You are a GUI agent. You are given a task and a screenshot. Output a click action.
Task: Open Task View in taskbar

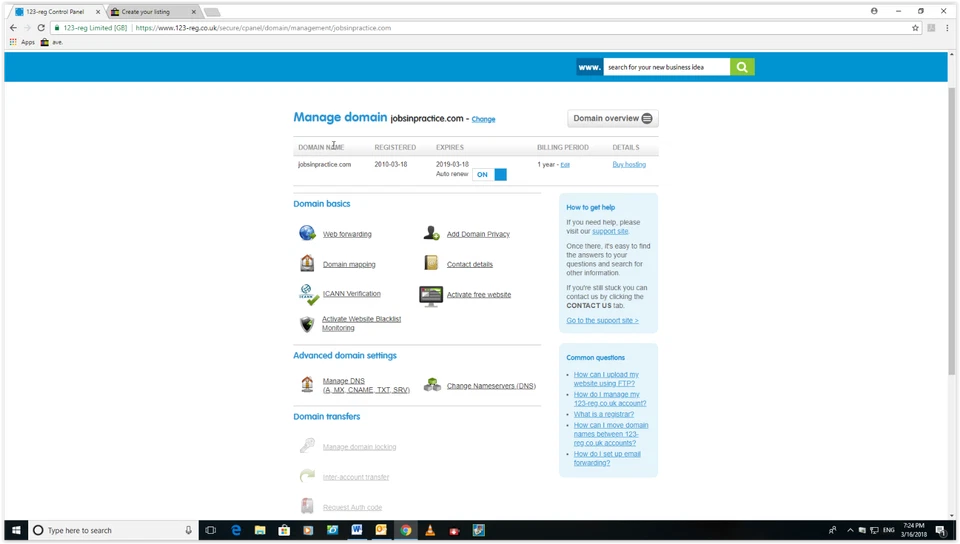211,531
